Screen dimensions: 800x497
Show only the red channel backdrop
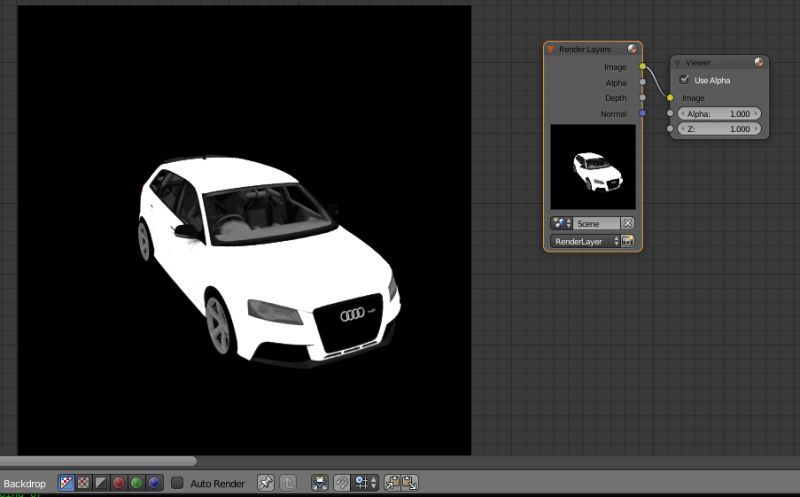pos(119,483)
